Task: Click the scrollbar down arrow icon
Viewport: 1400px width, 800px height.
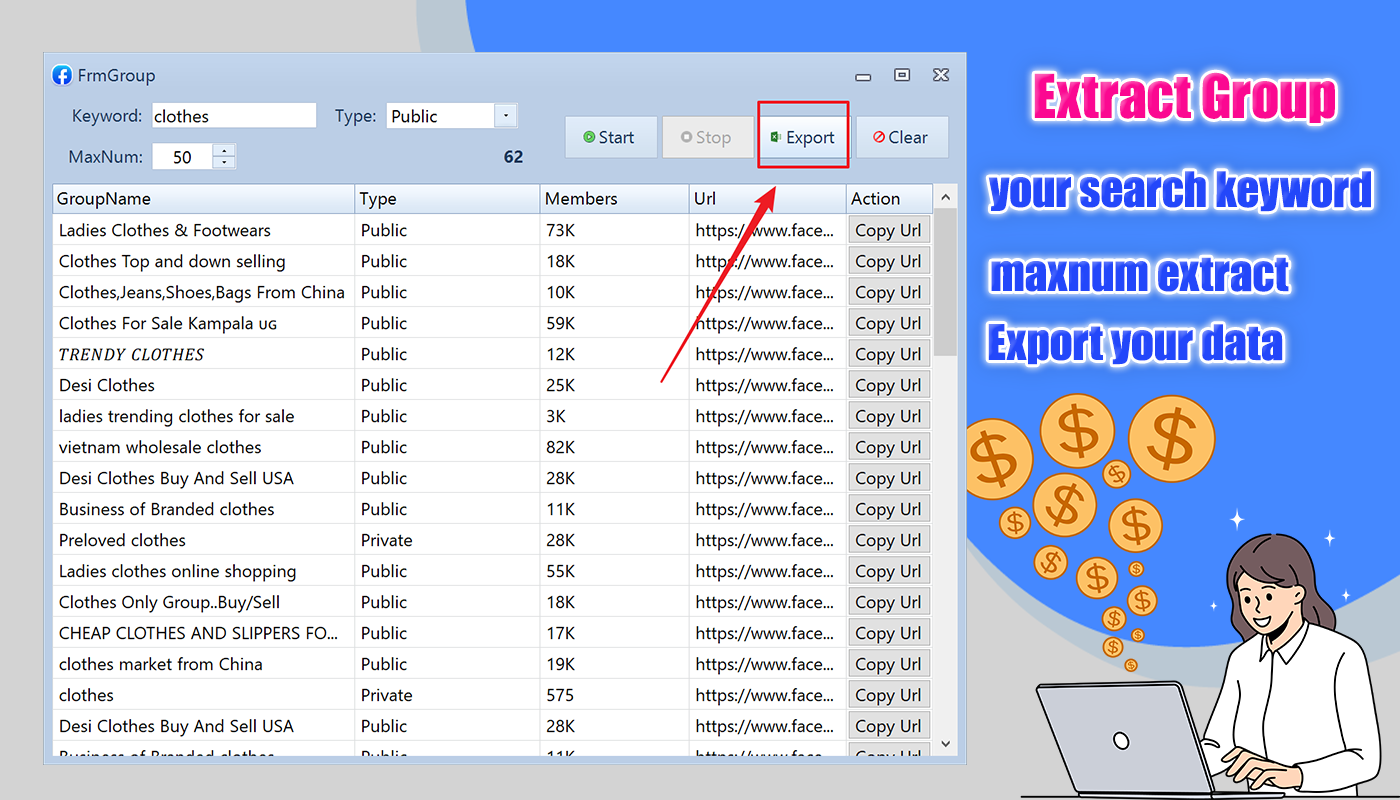Action: pos(944,743)
